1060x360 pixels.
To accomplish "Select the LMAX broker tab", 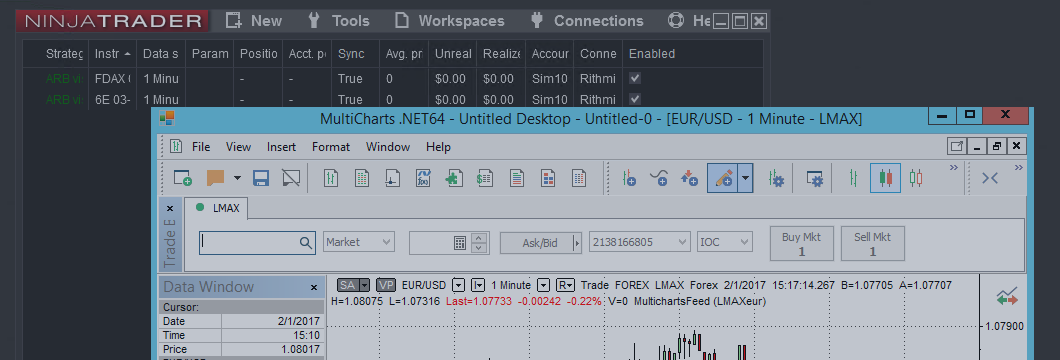I will tap(218, 208).
